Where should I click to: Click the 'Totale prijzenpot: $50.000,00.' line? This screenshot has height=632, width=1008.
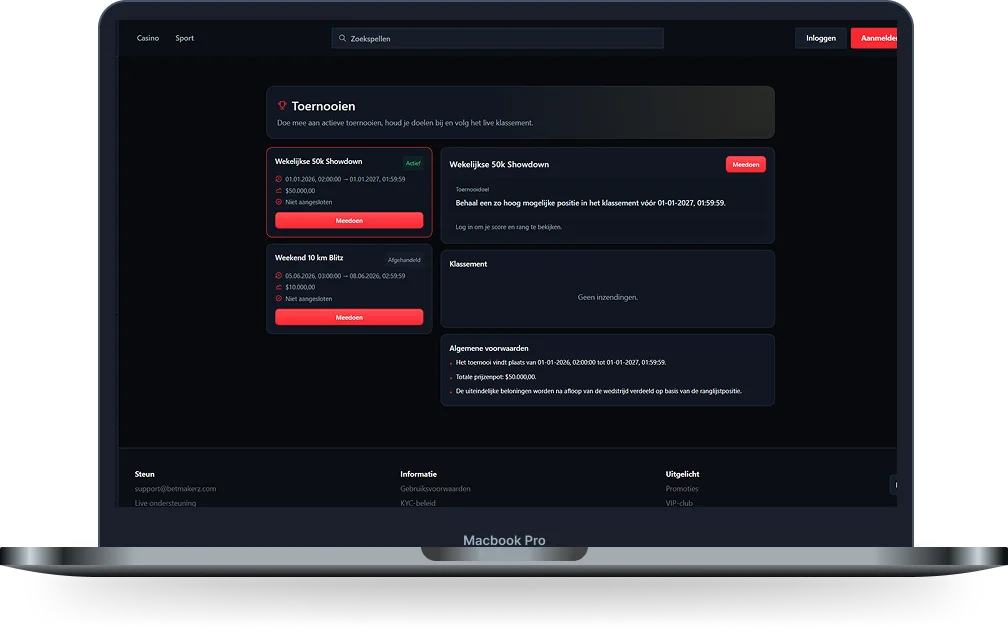coord(496,377)
